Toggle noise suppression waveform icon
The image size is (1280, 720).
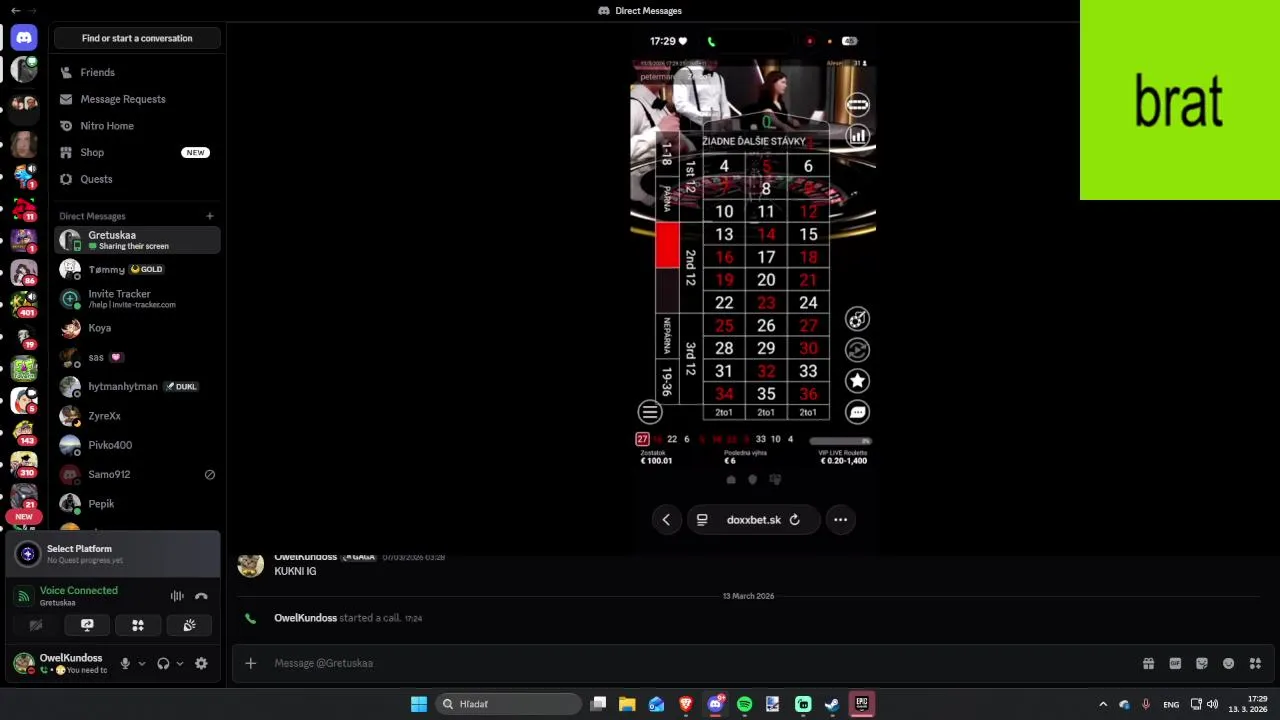coord(177,596)
